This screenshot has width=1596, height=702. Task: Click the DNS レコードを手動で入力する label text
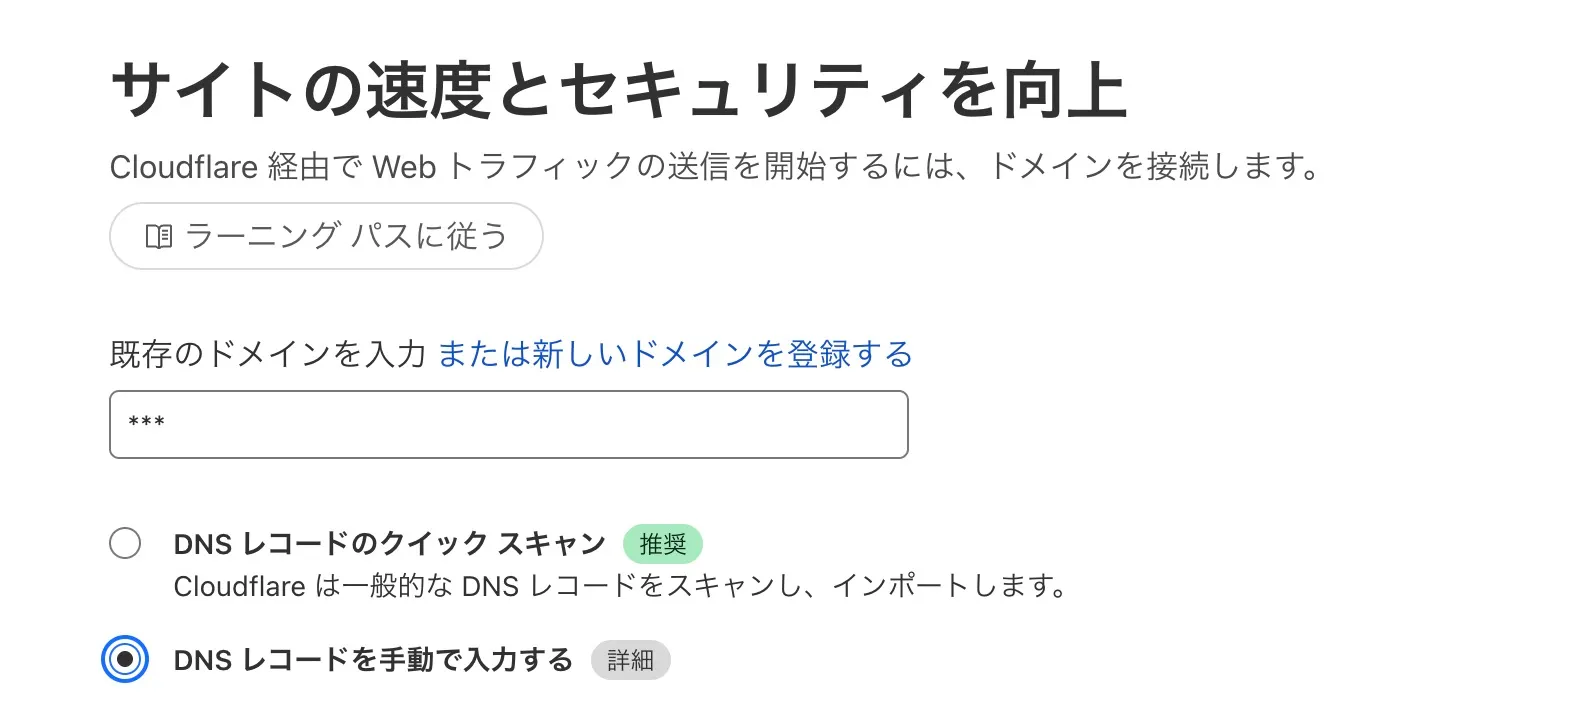(x=372, y=660)
